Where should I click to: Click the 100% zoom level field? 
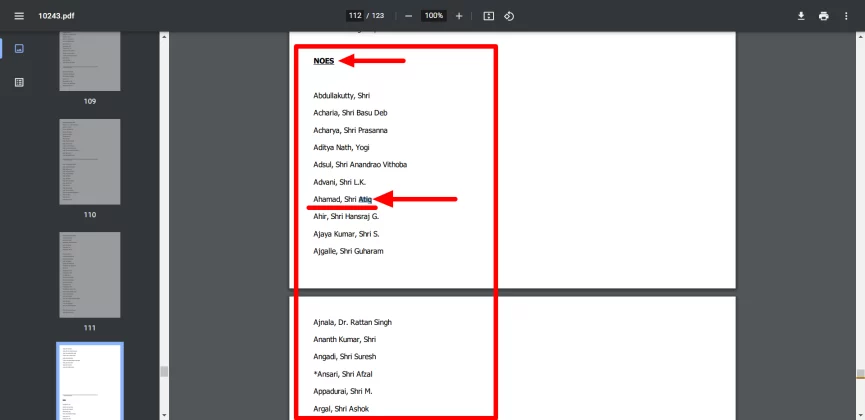point(433,16)
